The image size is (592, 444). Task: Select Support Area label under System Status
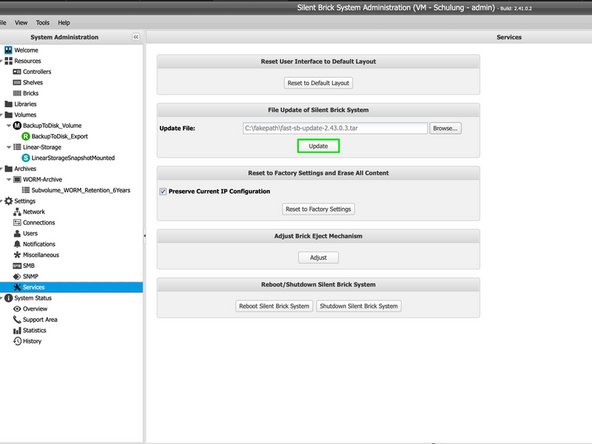coord(40,319)
